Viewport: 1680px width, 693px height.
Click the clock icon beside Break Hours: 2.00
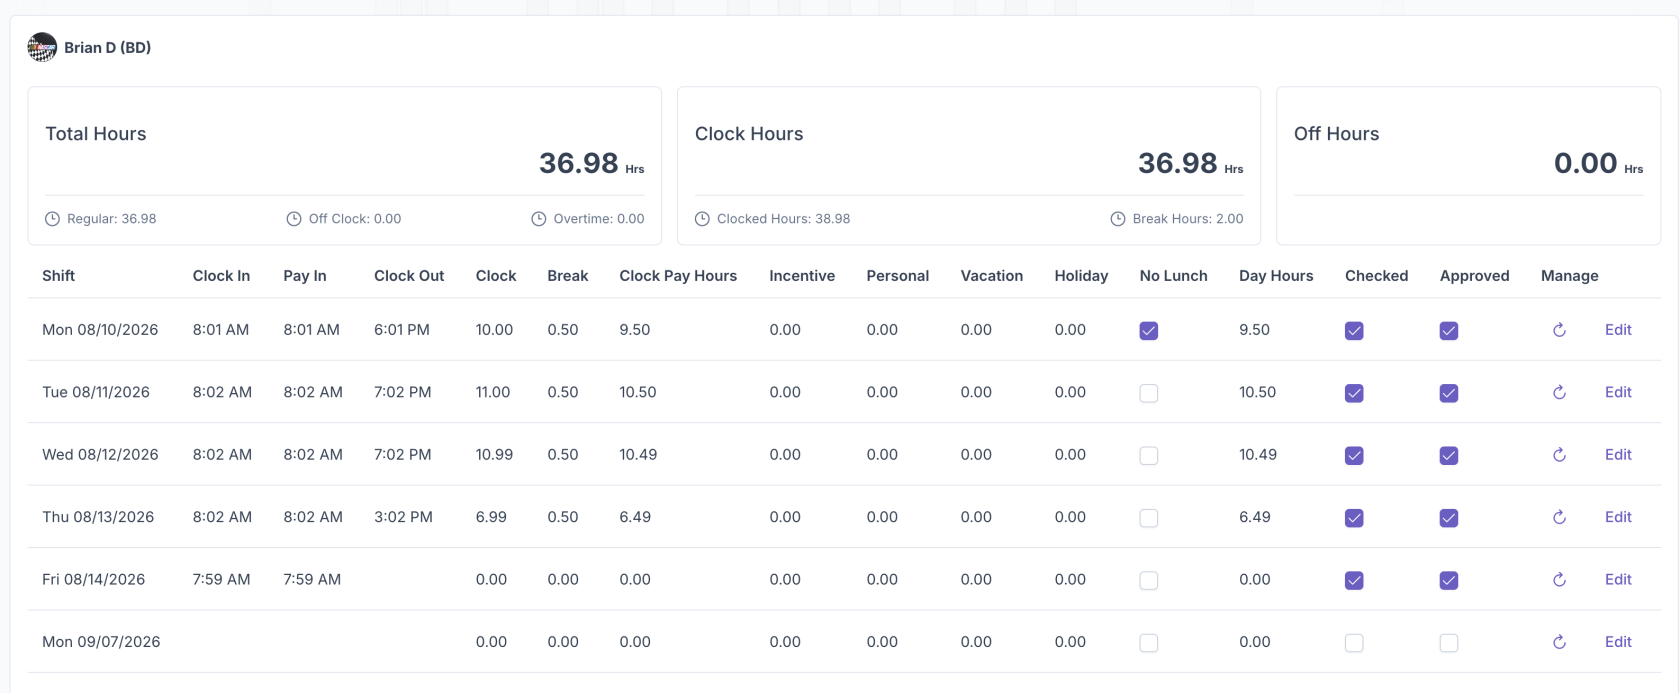1118,219
